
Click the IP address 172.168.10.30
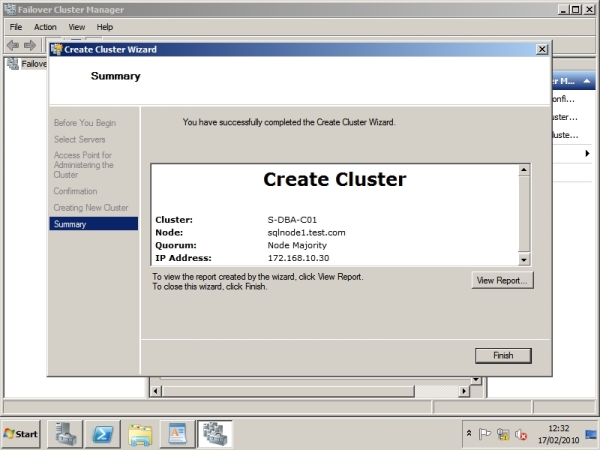[x=298, y=258]
